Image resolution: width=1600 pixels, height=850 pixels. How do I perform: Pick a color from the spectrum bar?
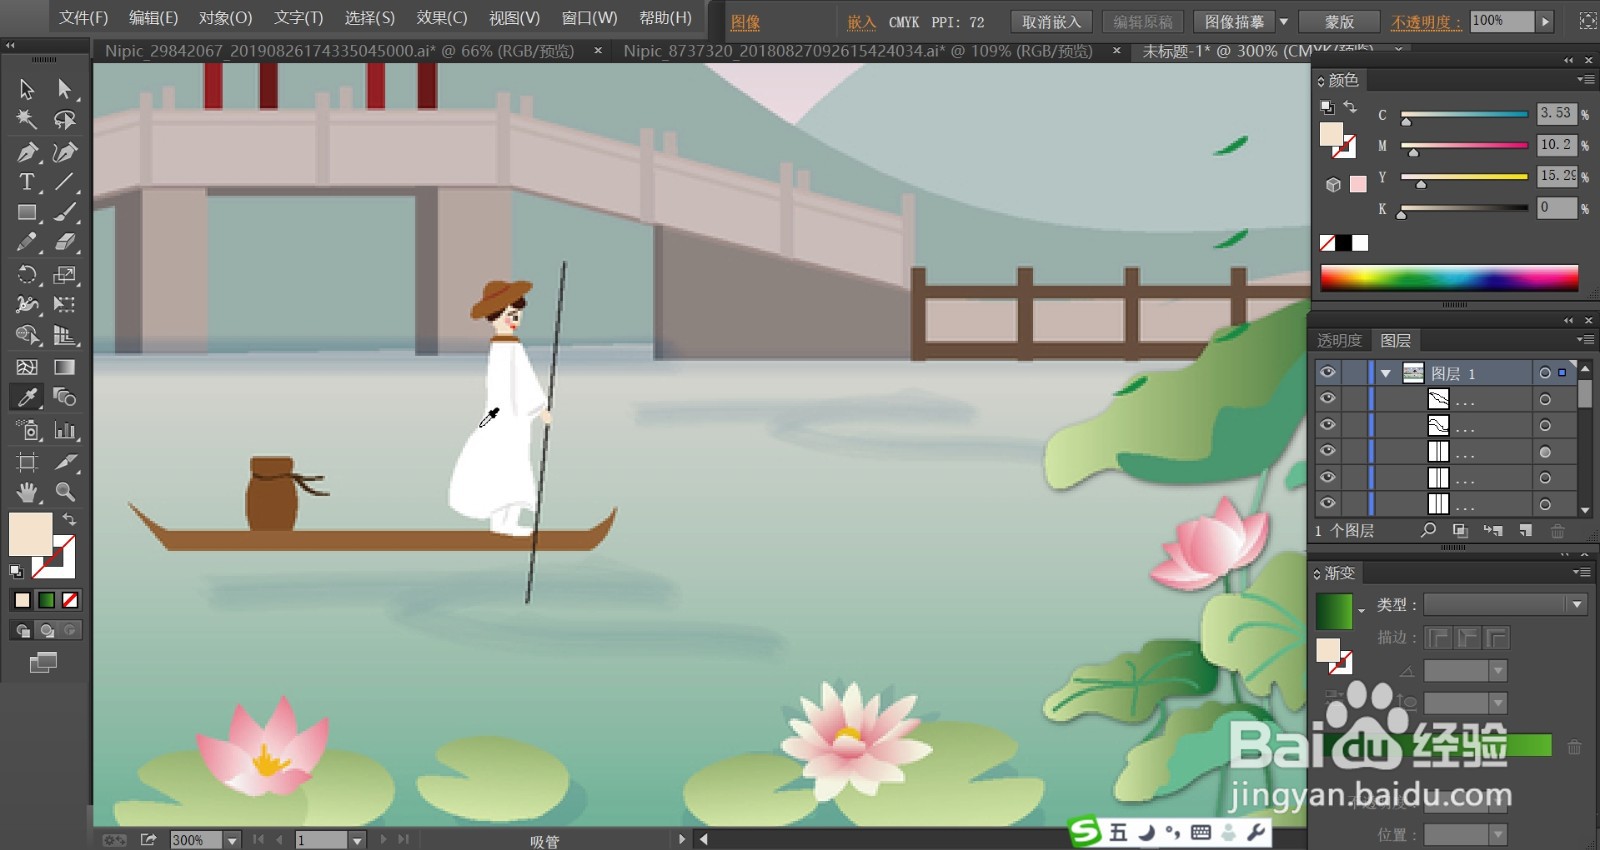(x=1449, y=278)
